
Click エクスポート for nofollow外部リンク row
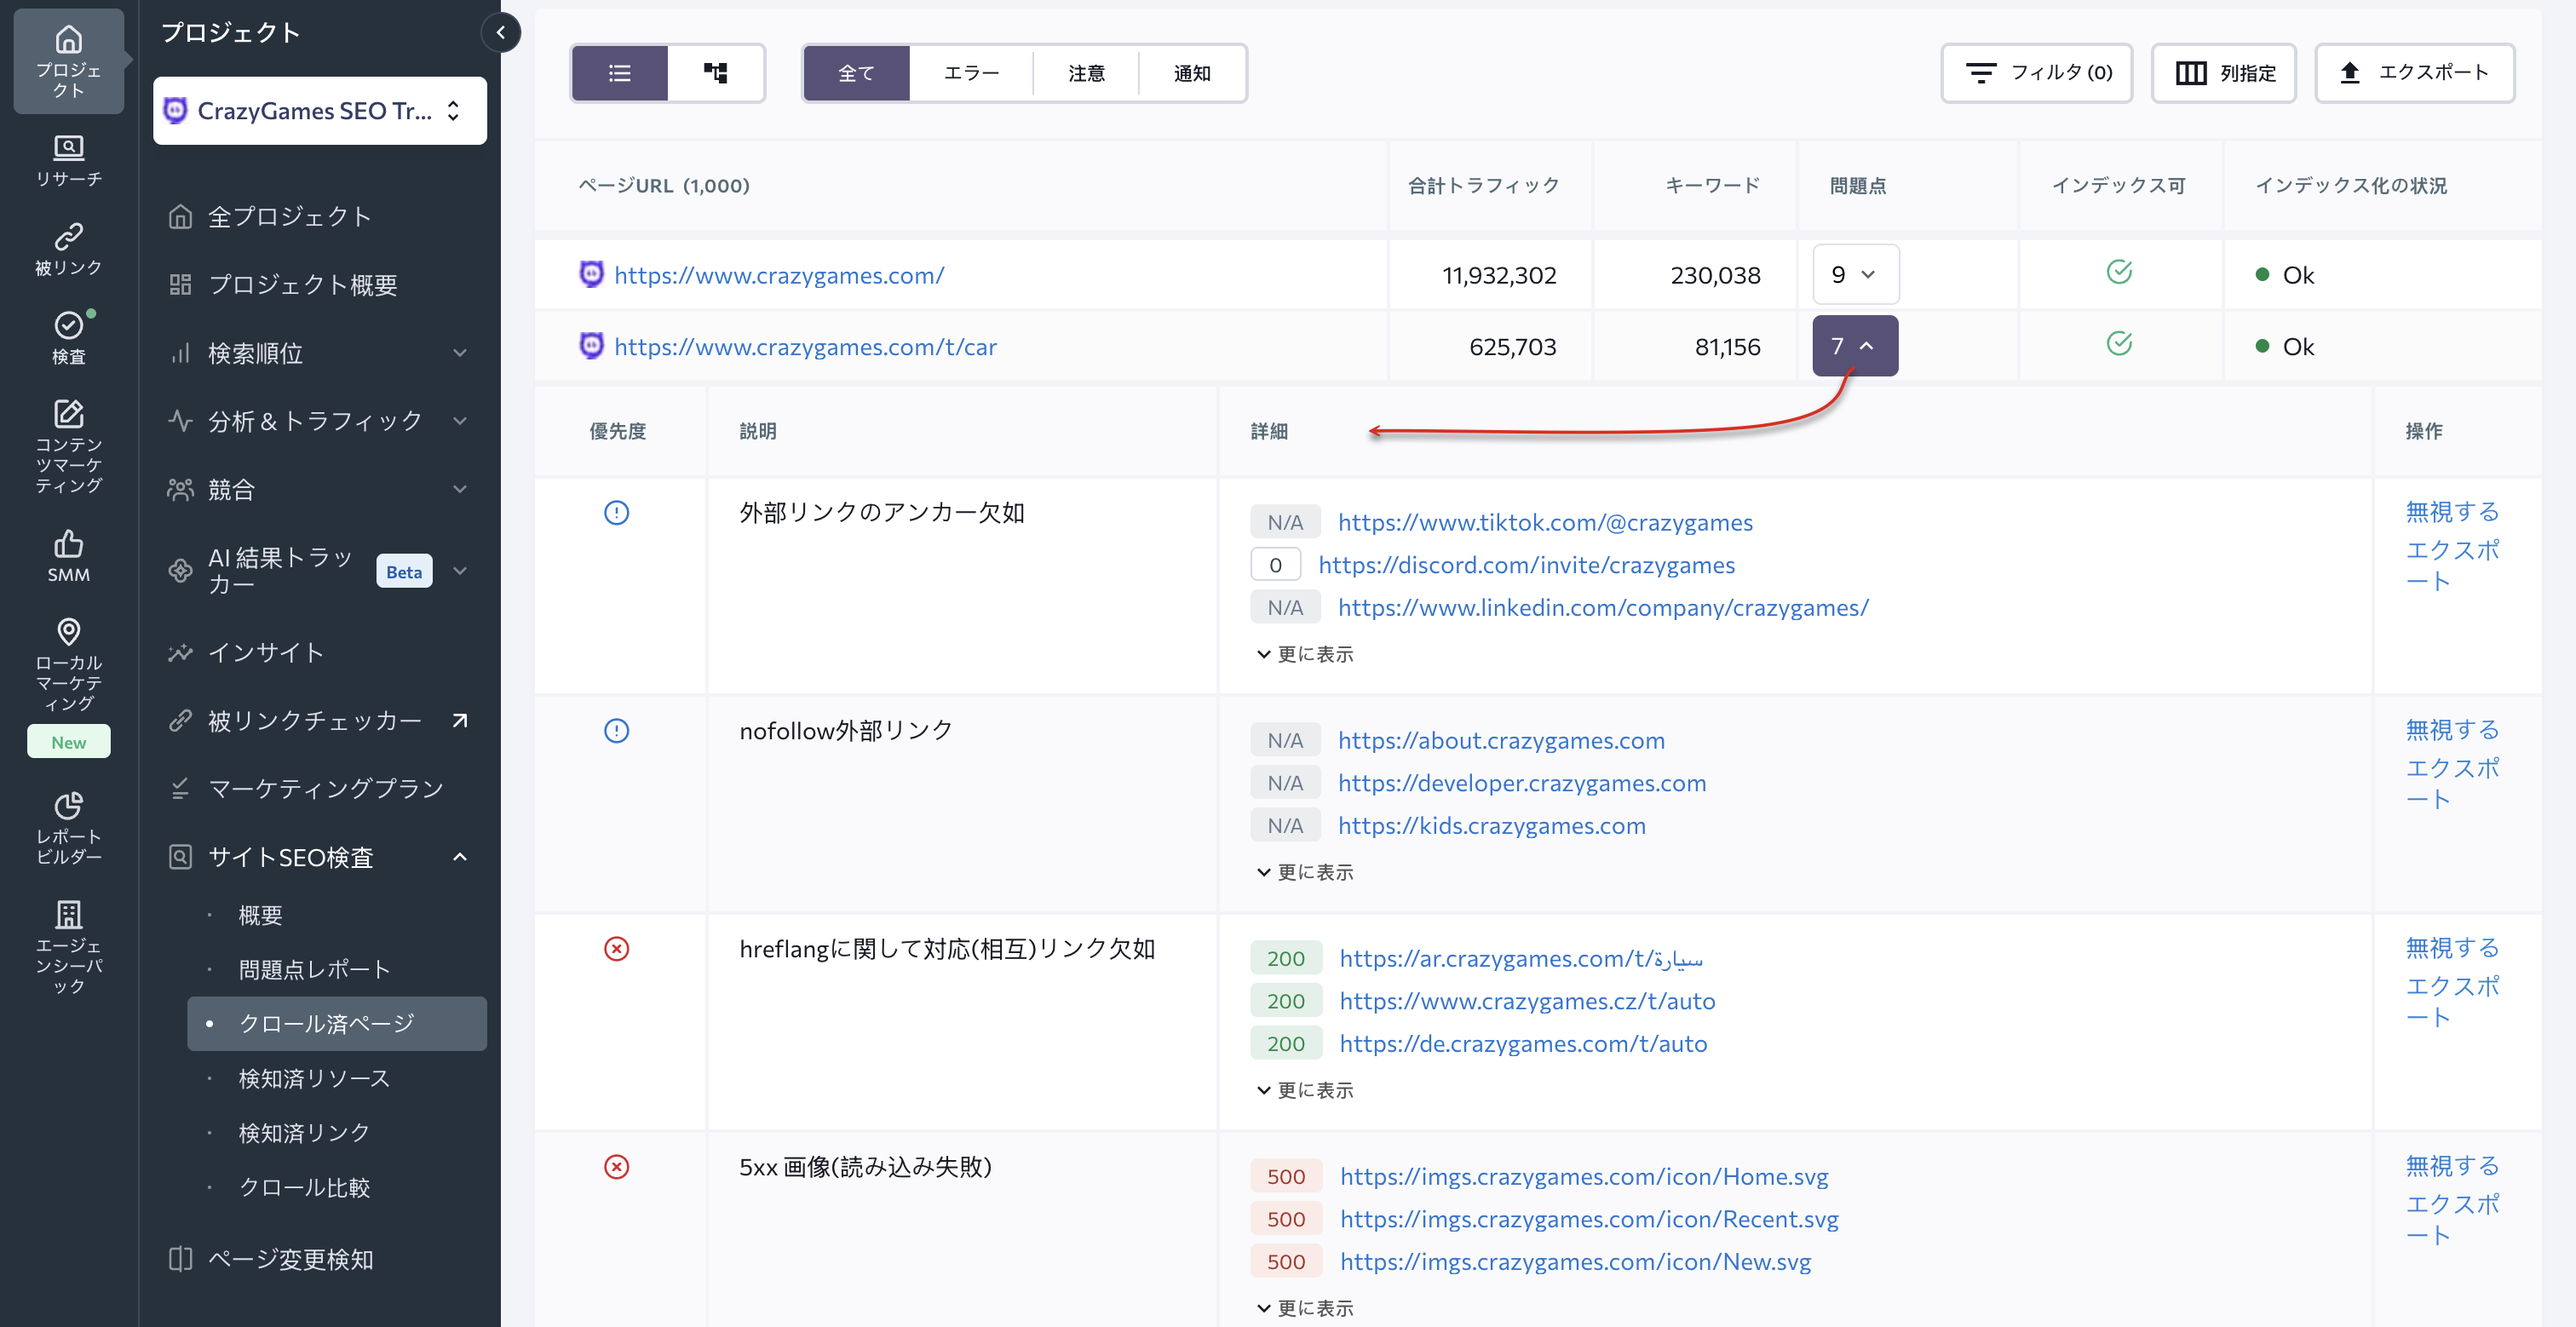click(2452, 783)
